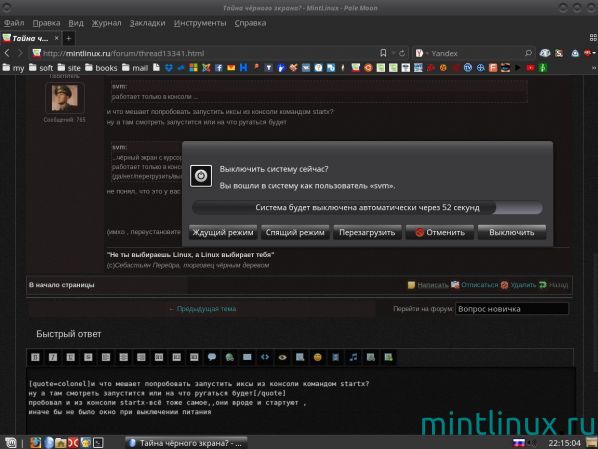The width and height of the screenshot is (598, 449).
Task: Click the 'Спящий режим' button
Action: [x=295, y=232]
